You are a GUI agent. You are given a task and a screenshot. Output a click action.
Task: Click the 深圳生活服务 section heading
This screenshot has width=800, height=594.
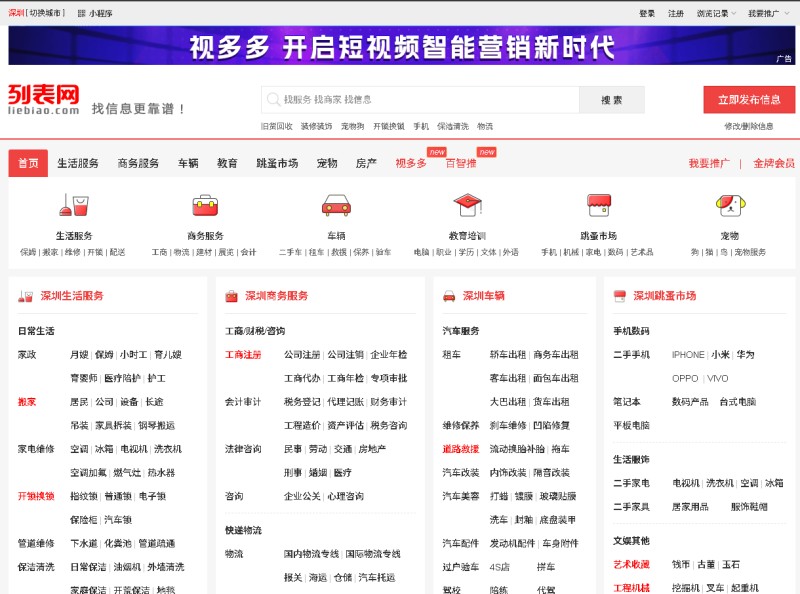click(72, 296)
